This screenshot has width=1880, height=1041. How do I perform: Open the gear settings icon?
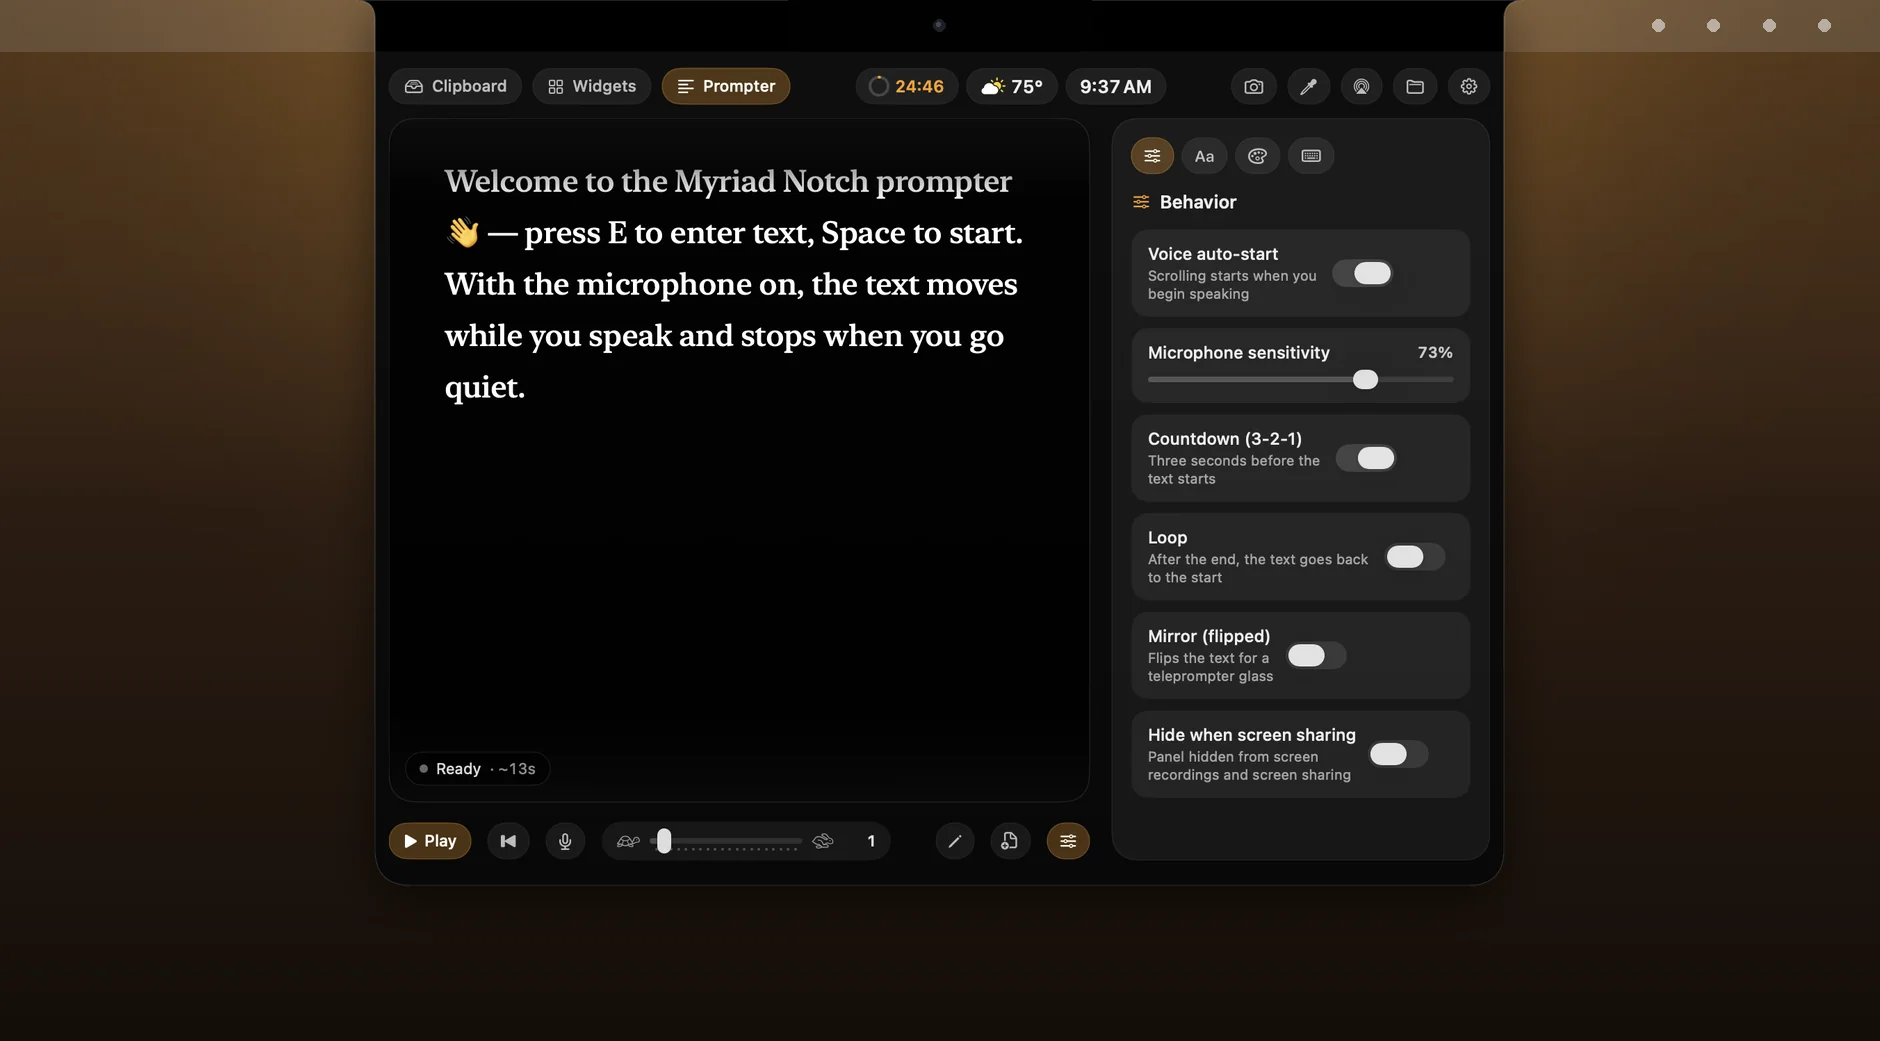pos(1469,86)
